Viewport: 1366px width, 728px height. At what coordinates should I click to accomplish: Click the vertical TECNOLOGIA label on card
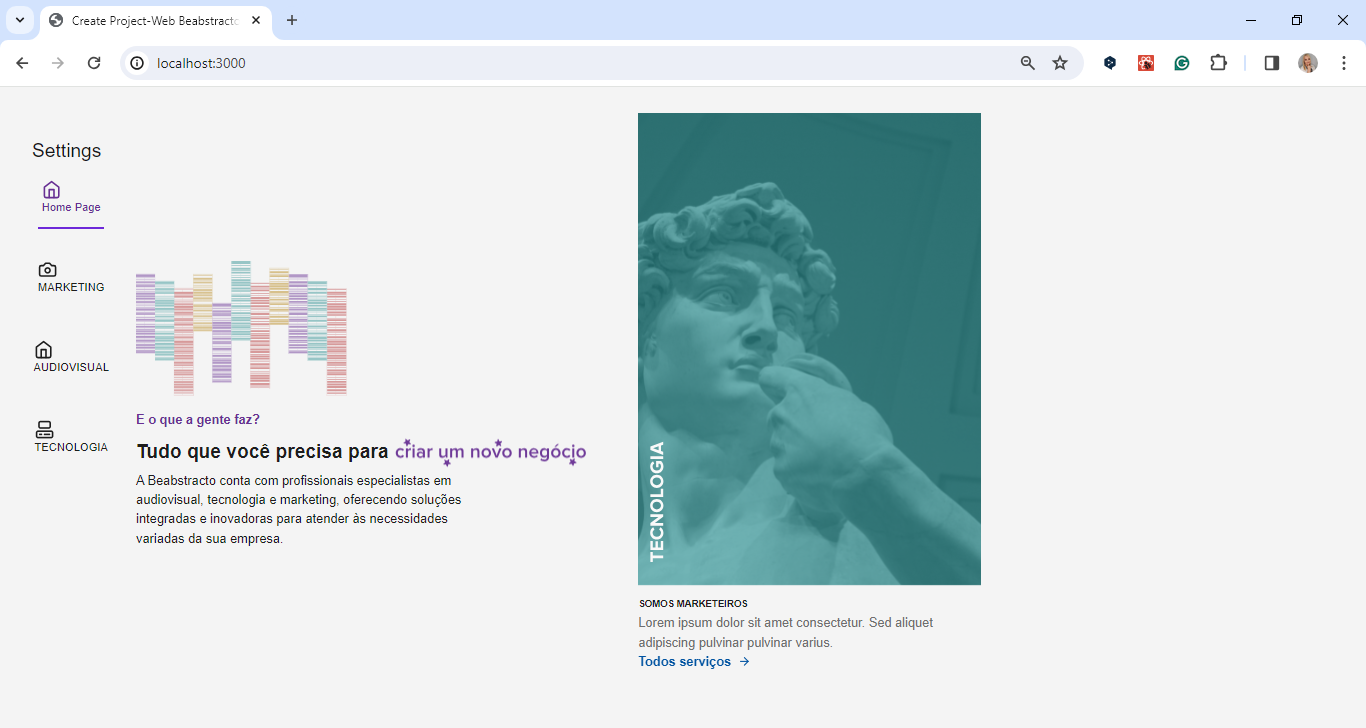657,502
